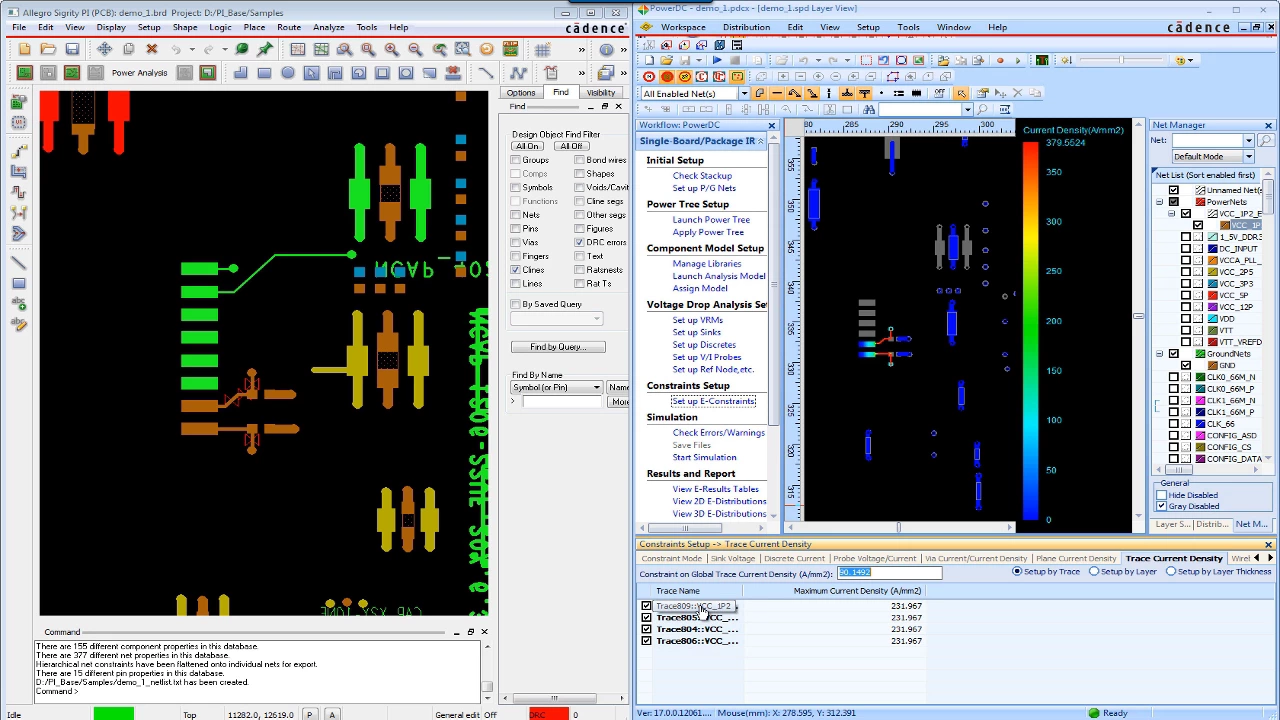The image size is (1280, 720).
Task: Toggle the Gray Disabled checkbox
Action: 1161,506
